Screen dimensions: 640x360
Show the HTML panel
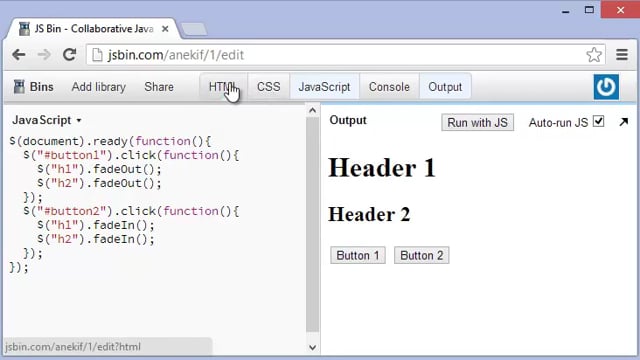point(223,87)
